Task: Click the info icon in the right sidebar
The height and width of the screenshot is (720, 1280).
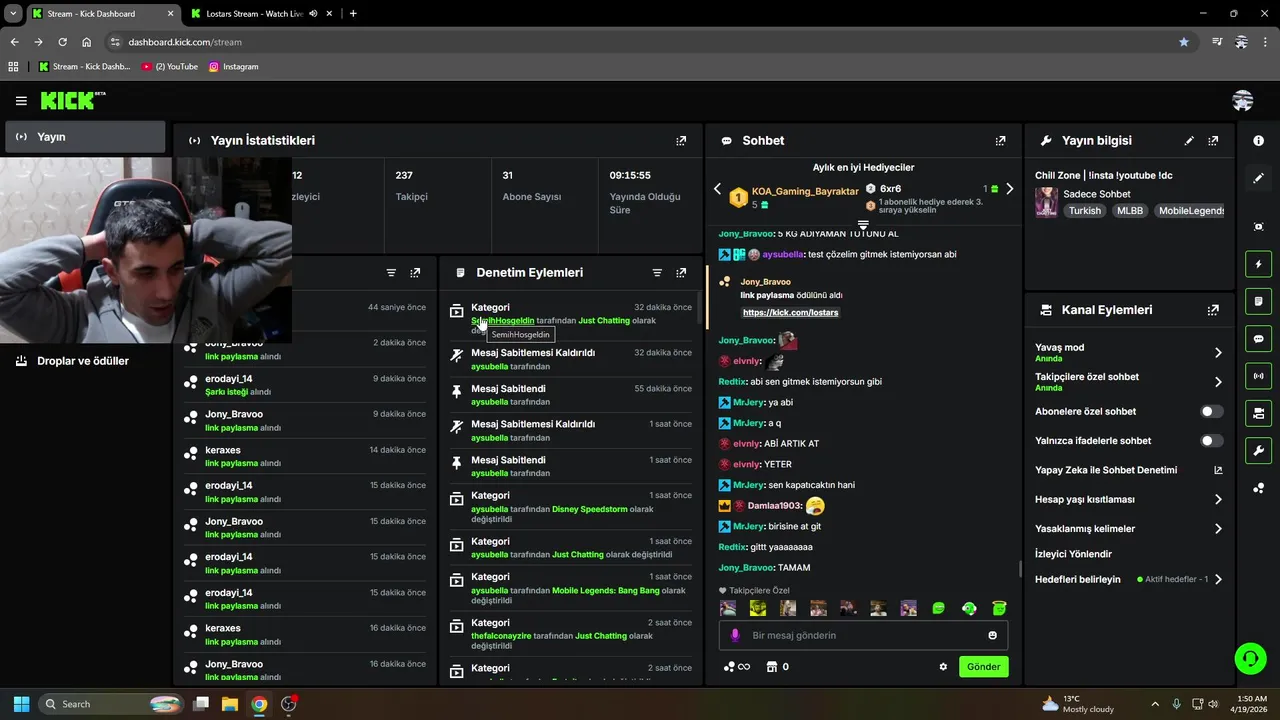Action: click(1258, 141)
